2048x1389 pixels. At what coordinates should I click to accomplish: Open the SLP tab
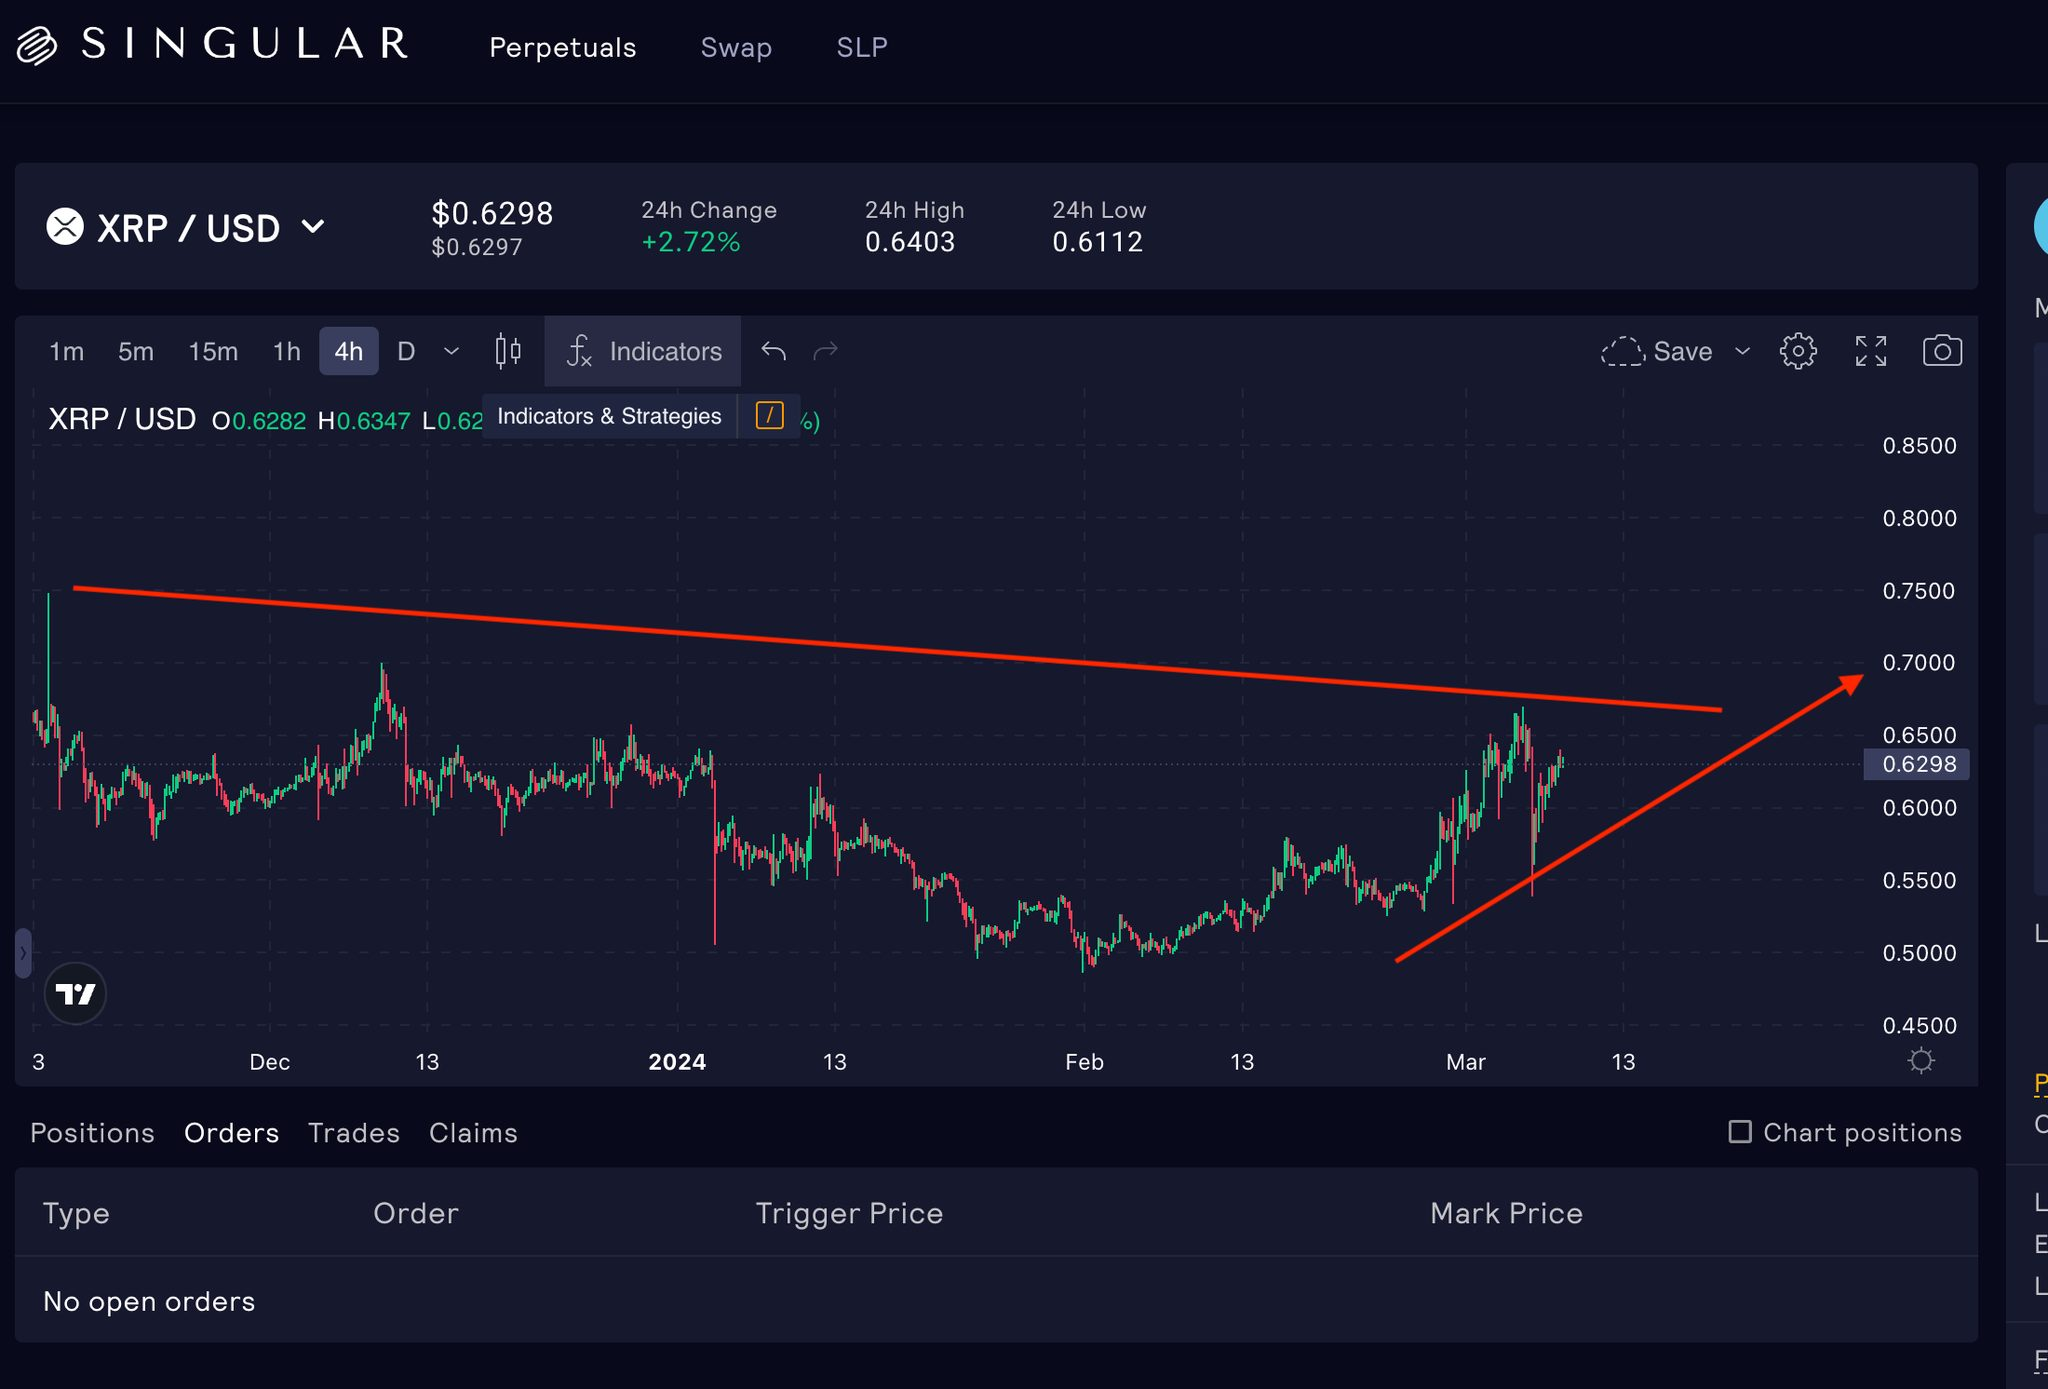coord(862,47)
